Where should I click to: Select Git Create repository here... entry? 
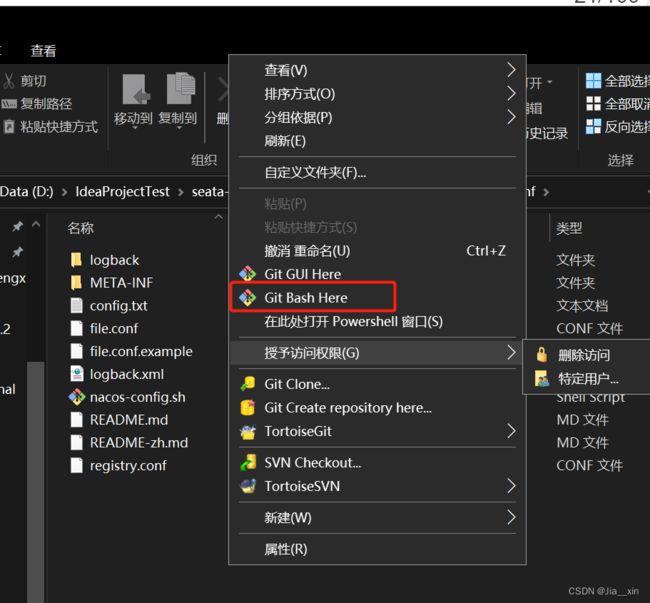pyautogui.click(x=376, y=408)
